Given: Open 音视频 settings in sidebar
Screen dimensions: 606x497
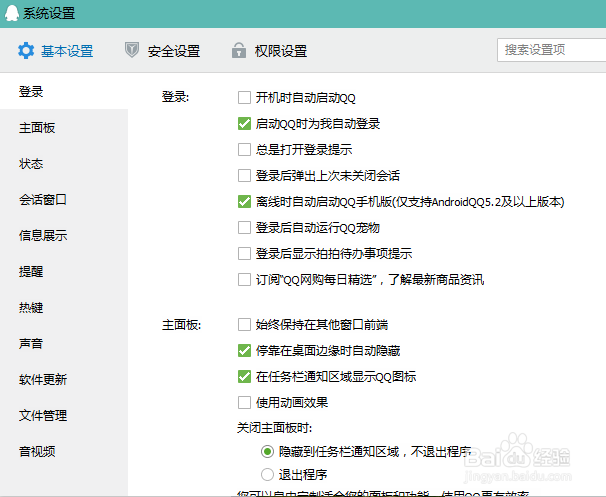Looking at the screenshot, I should 64,451.
